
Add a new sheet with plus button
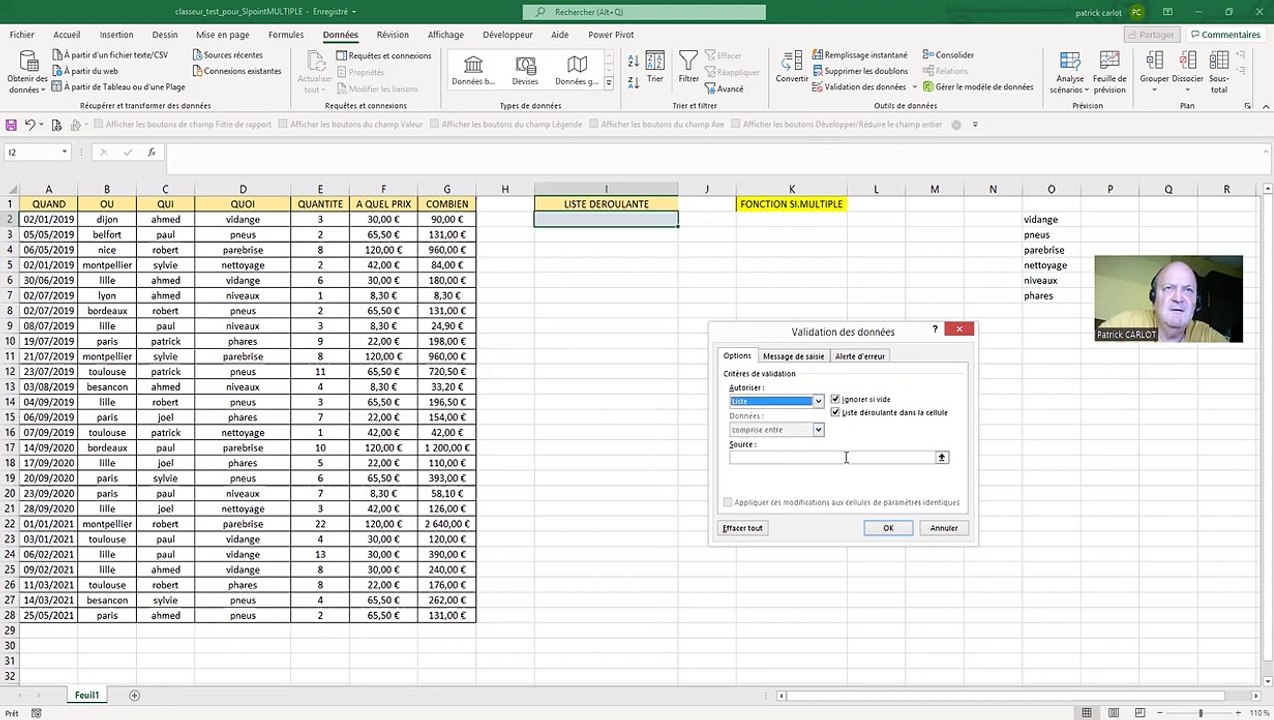point(134,695)
